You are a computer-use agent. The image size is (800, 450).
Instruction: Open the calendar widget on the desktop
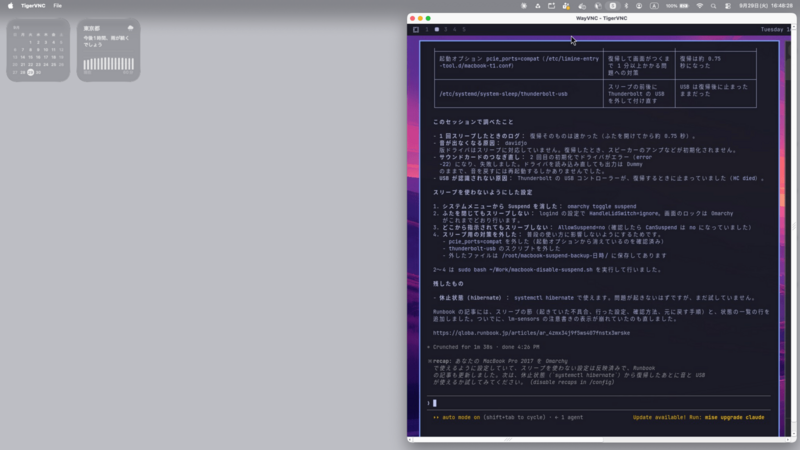38,50
